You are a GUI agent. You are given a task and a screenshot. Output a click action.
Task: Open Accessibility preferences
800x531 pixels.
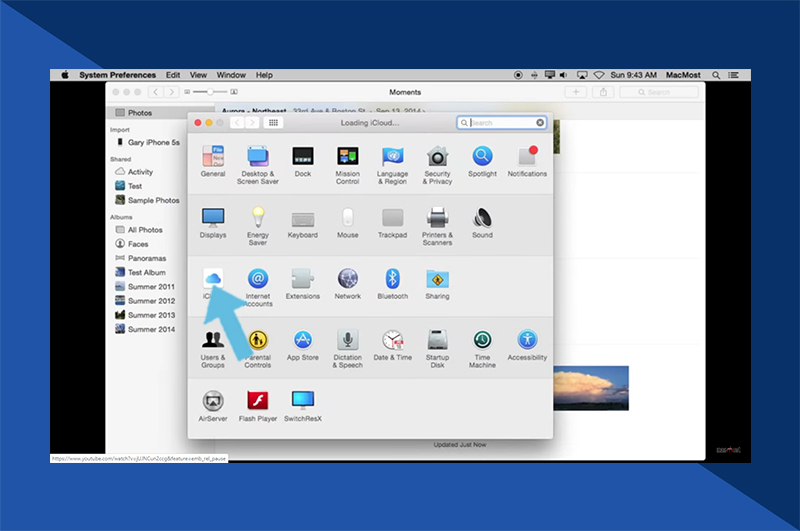tap(527, 345)
